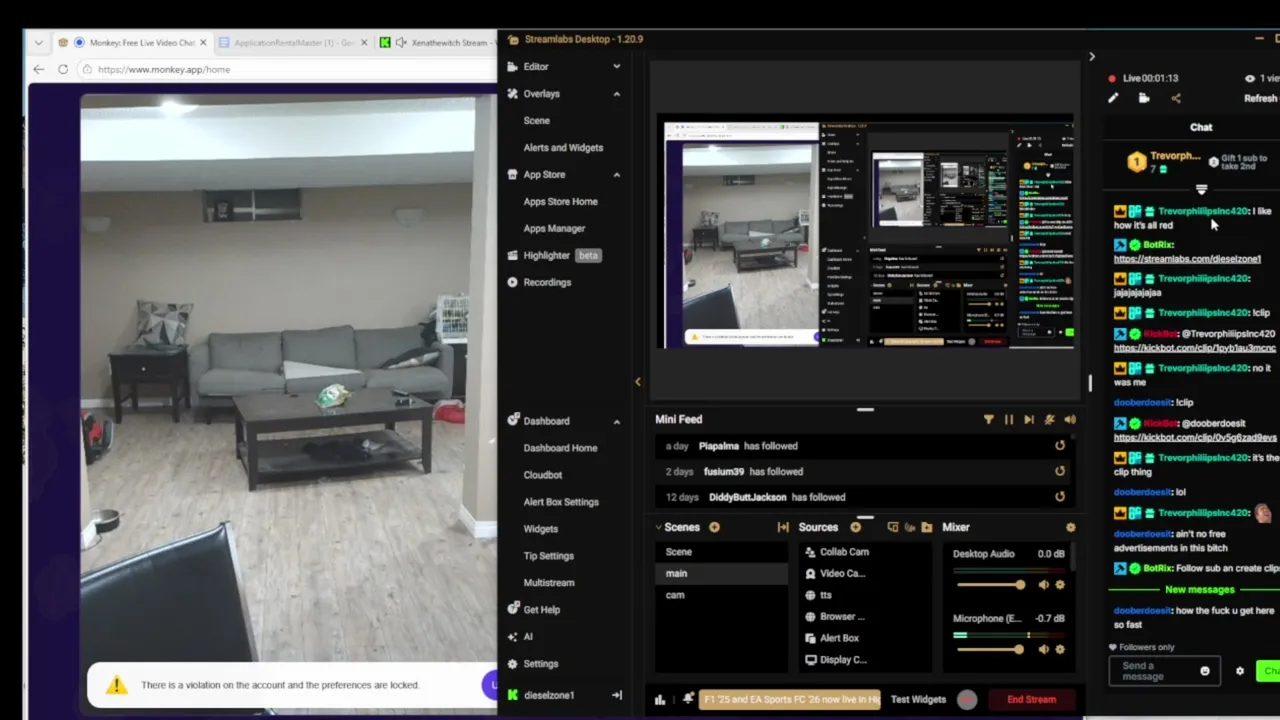Add a new scene with plus icon

(714, 527)
